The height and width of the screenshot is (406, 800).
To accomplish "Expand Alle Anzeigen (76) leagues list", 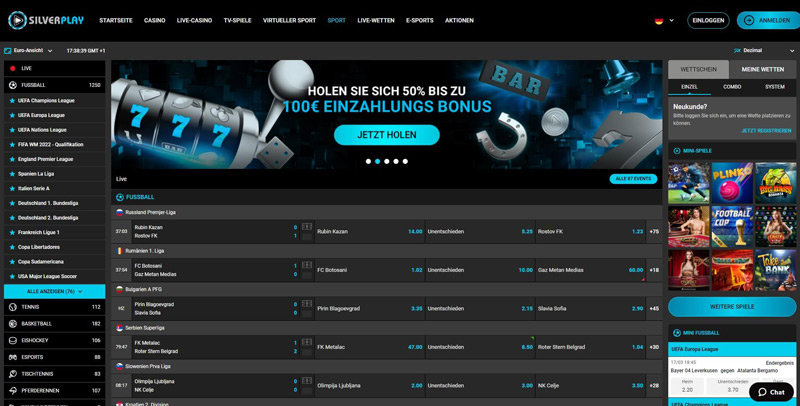I will tap(55, 292).
